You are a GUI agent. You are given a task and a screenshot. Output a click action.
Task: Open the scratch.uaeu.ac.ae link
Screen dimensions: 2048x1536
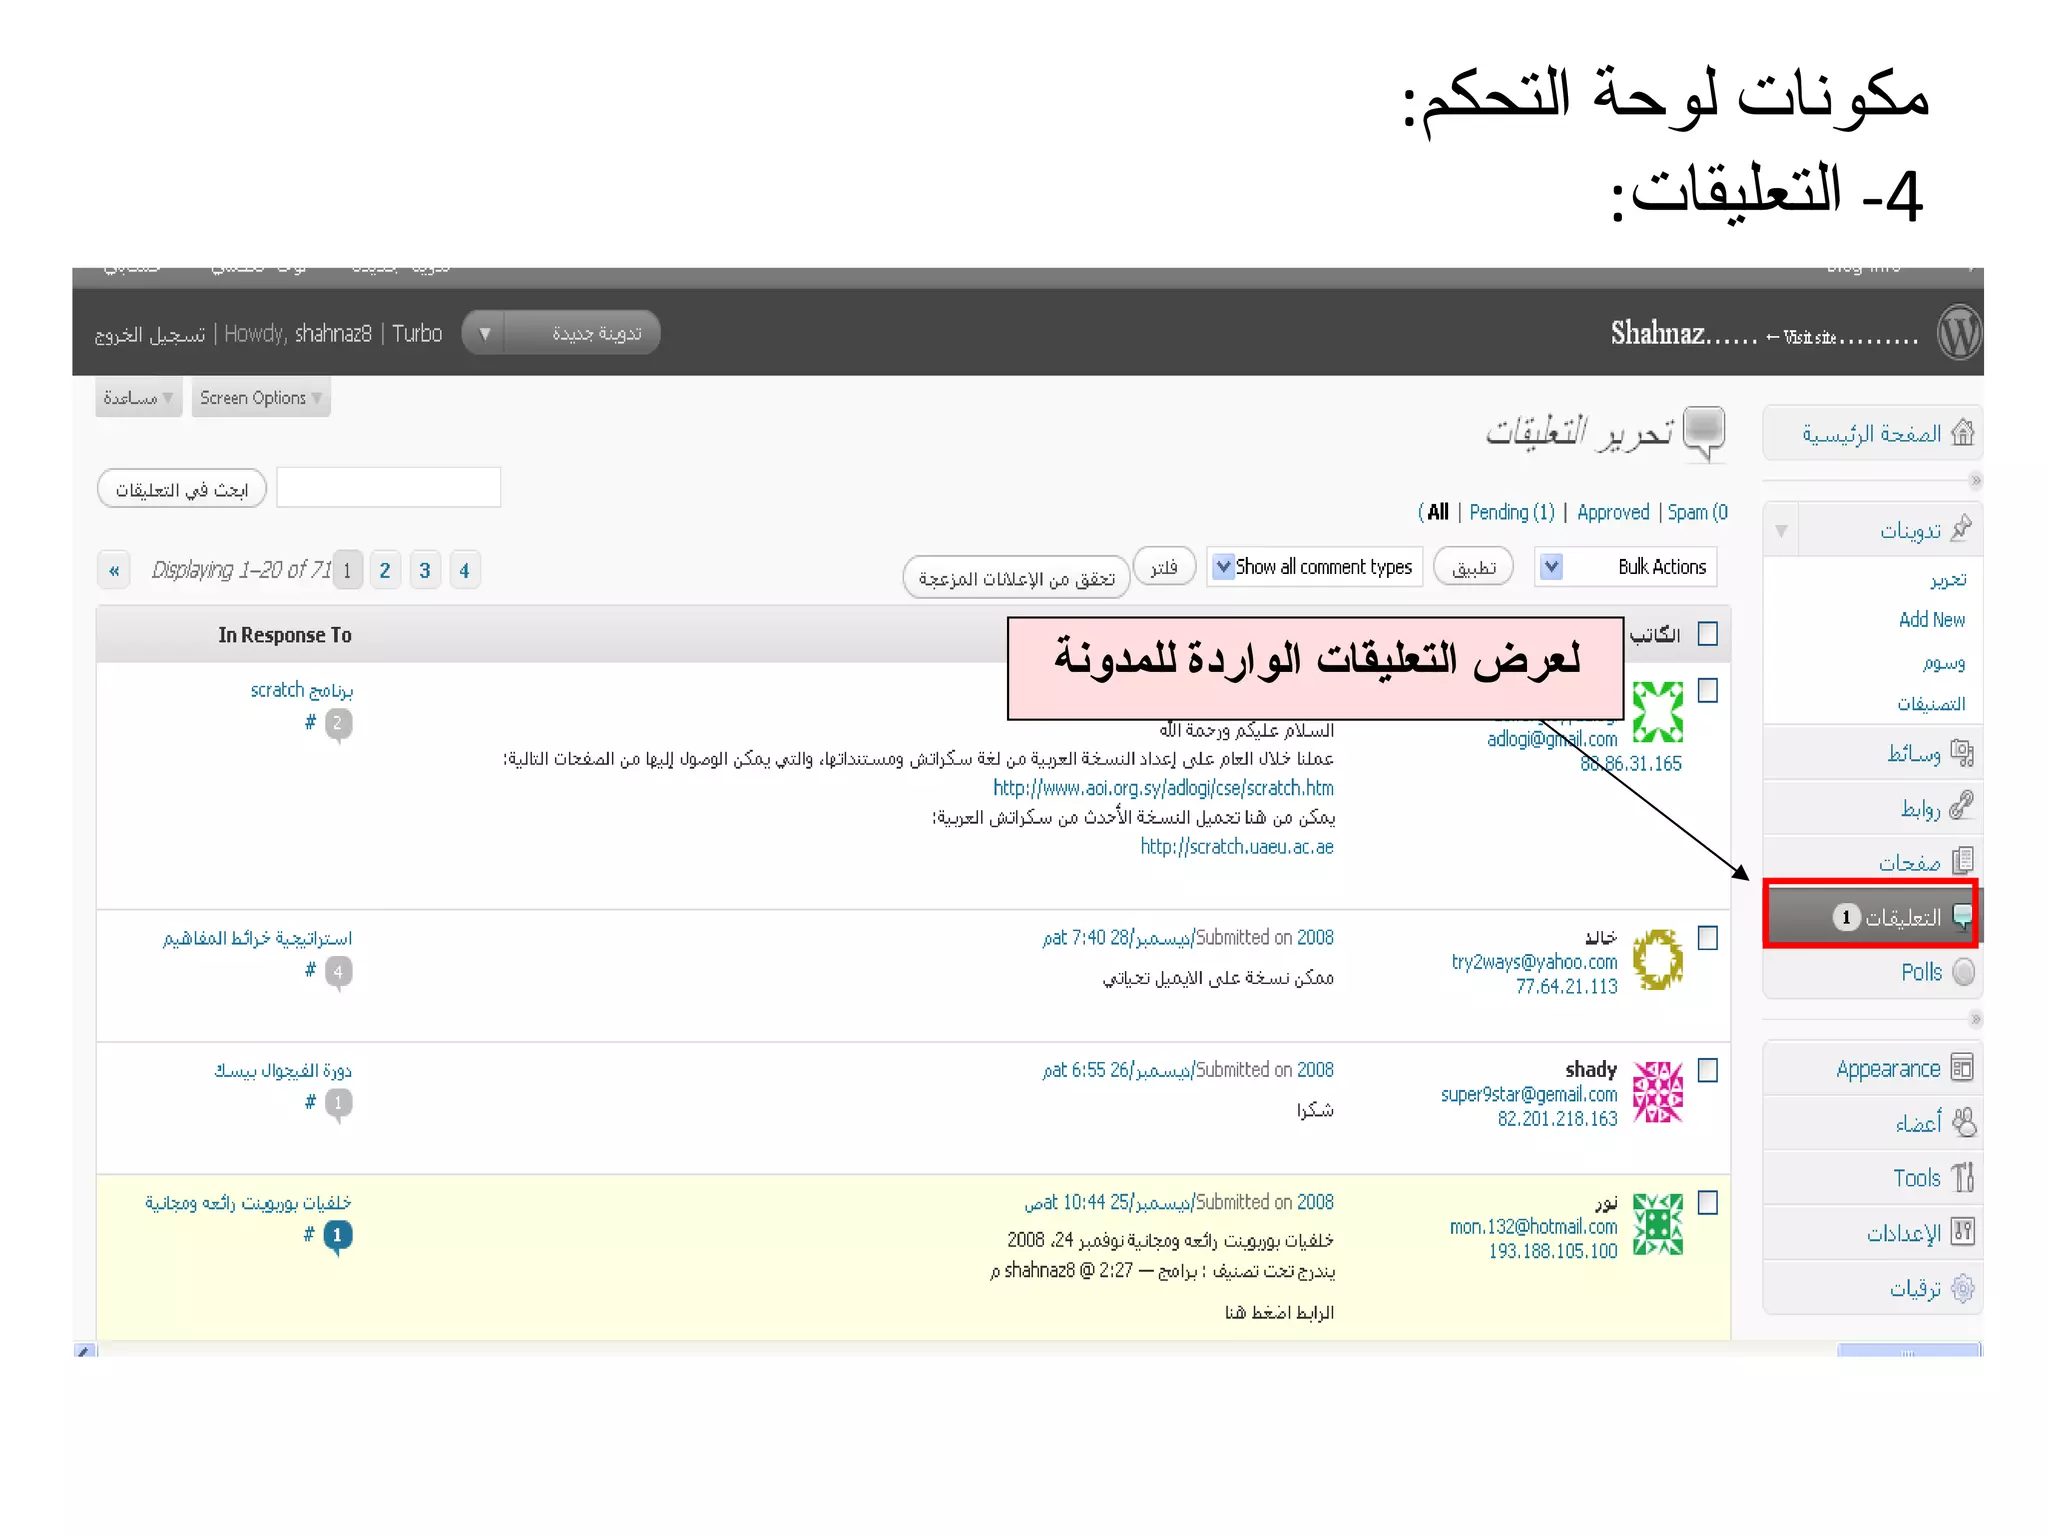pyautogui.click(x=1237, y=847)
